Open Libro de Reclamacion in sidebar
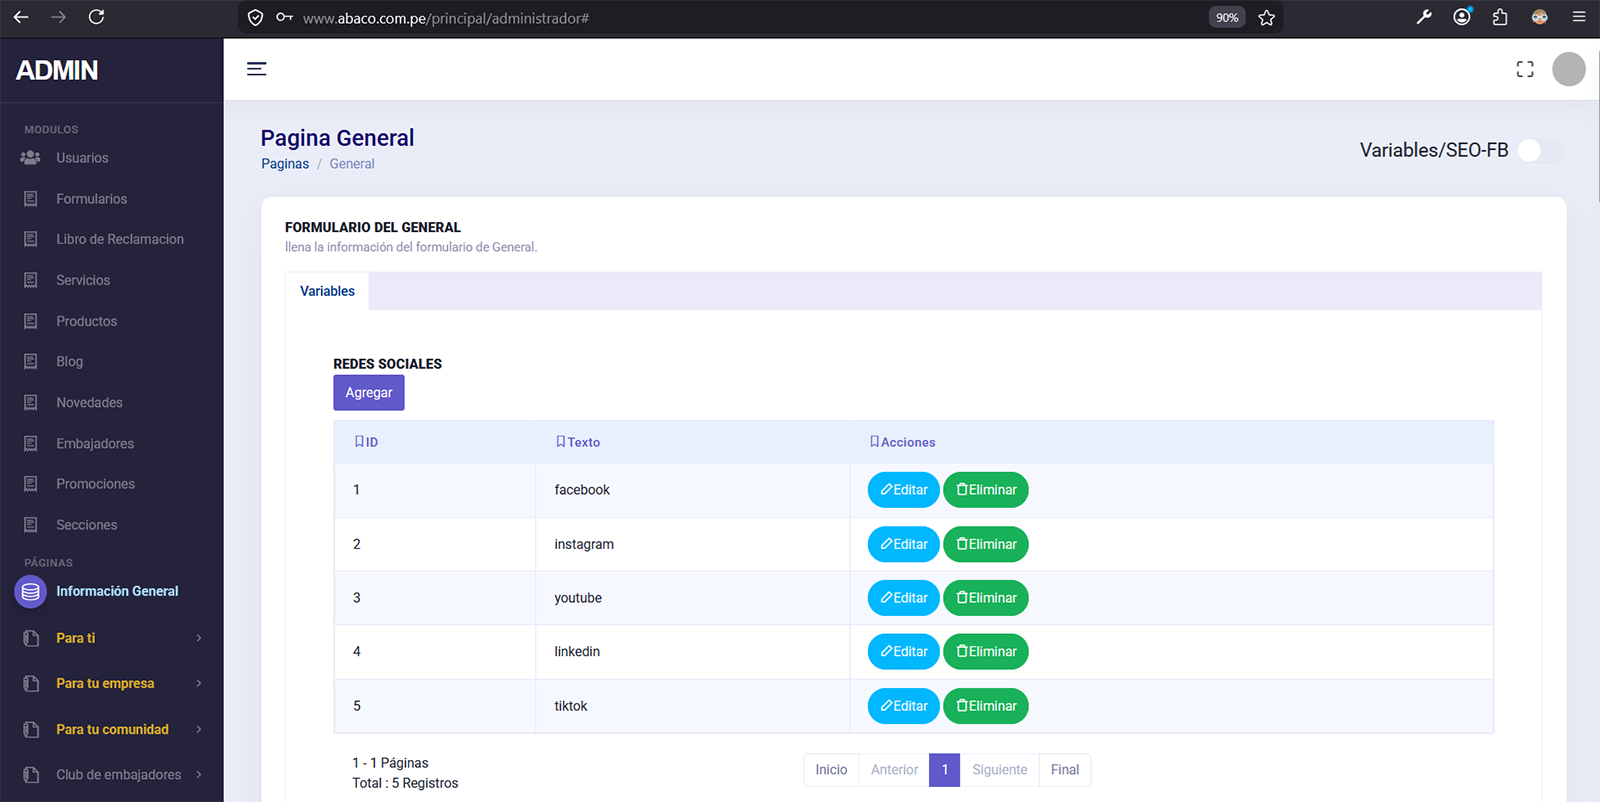1600x802 pixels. 119,239
